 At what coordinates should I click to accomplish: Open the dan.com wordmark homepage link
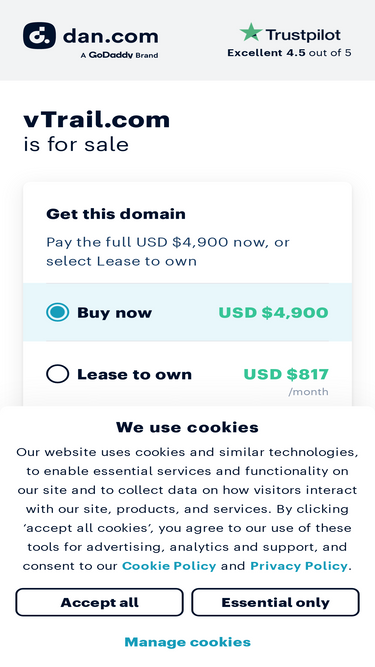coord(110,36)
